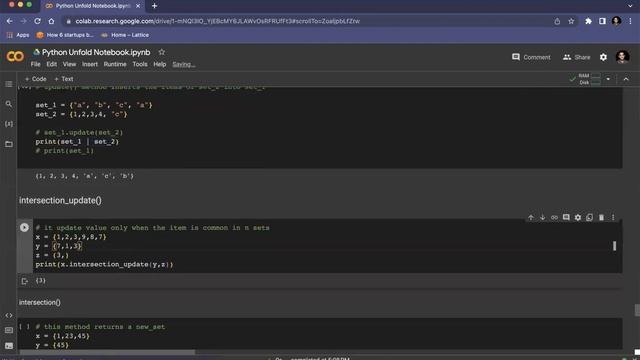The height and width of the screenshot is (360, 640).
Task: Click the intersection_update() heading
Action: pyautogui.click(x=60, y=200)
